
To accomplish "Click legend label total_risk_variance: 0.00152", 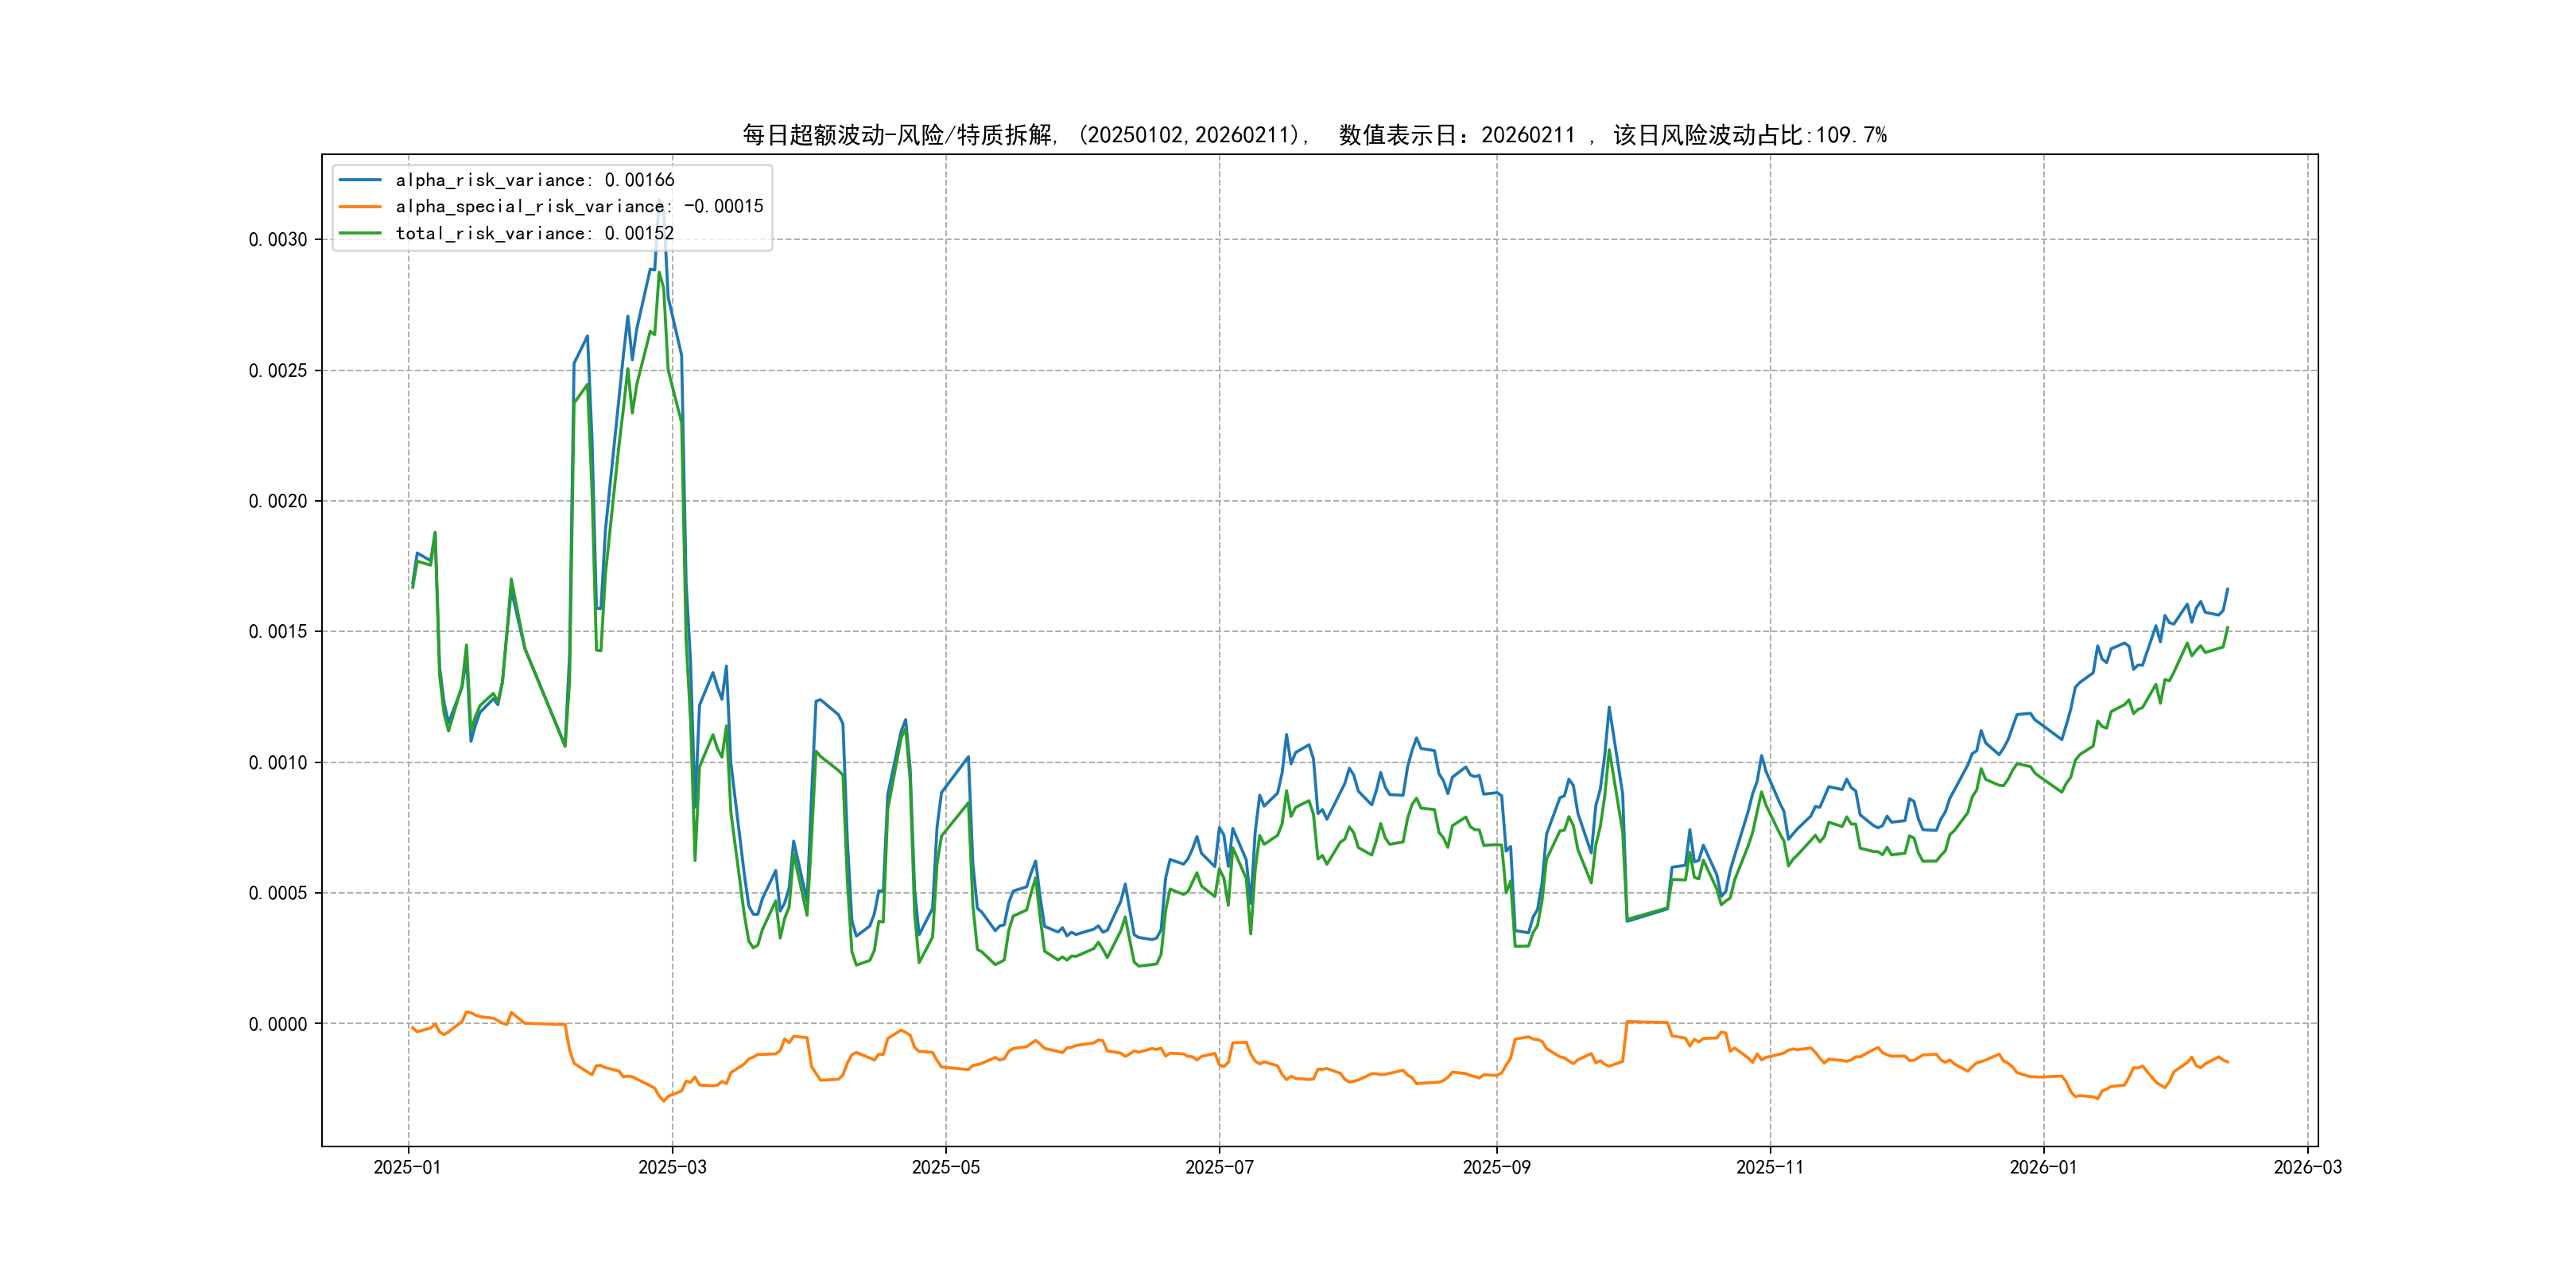I will coord(535,233).
